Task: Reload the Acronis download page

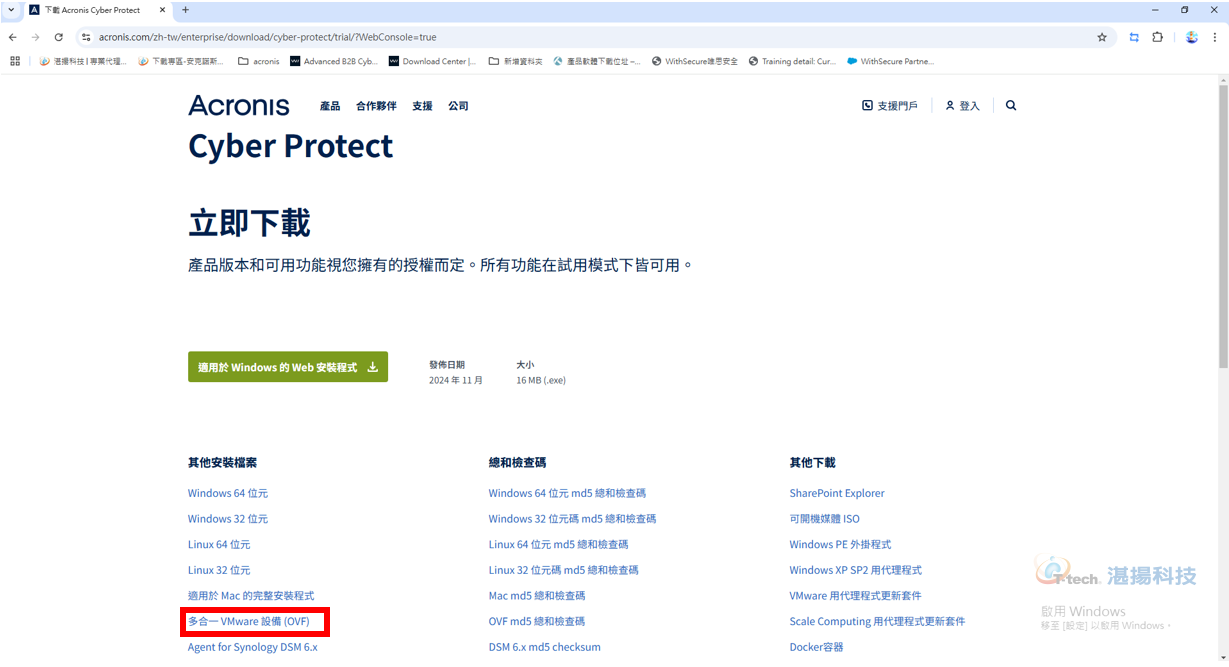Action: [x=59, y=37]
